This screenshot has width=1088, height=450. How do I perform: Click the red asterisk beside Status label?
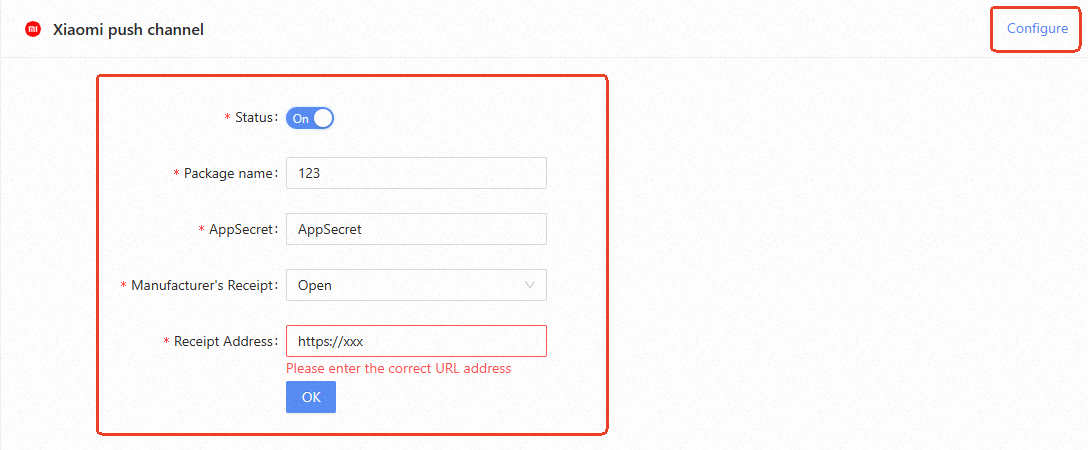click(x=227, y=117)
